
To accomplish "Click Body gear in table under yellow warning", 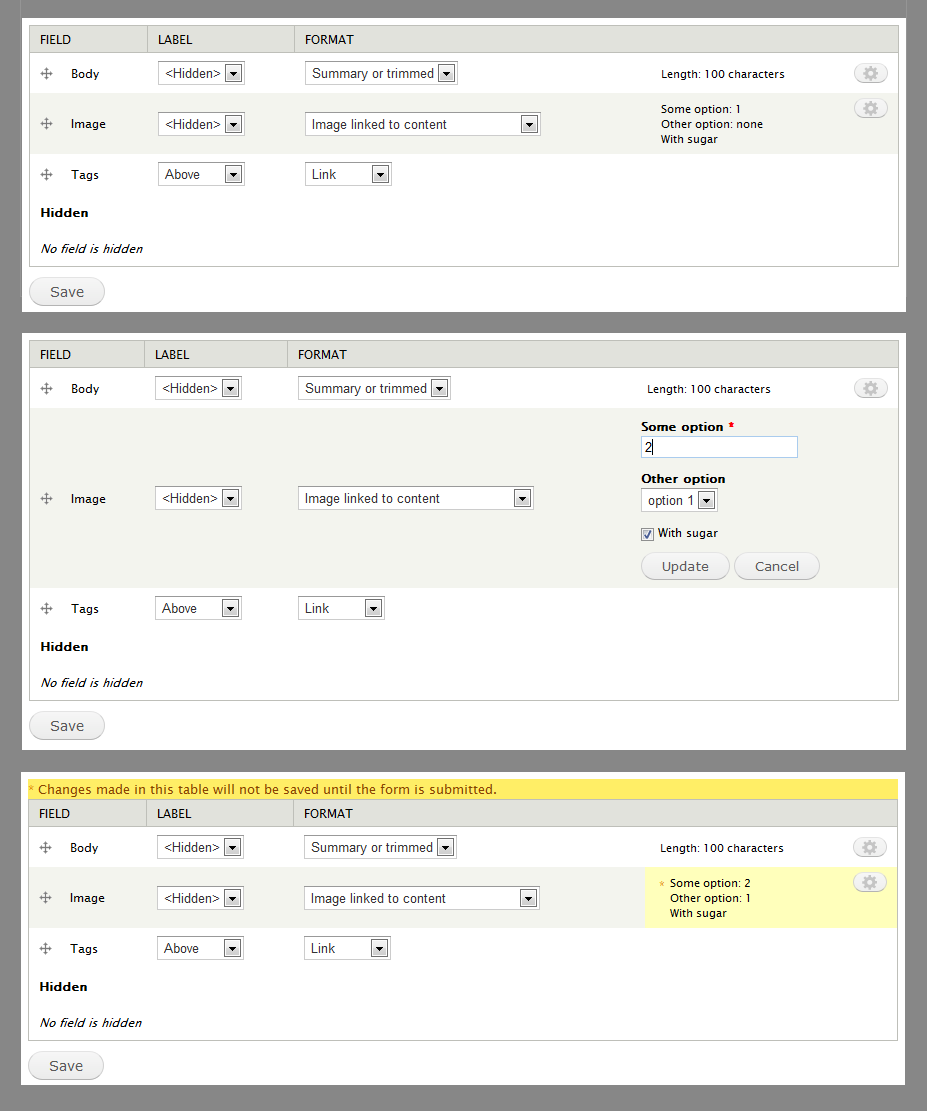I will 870,847.
